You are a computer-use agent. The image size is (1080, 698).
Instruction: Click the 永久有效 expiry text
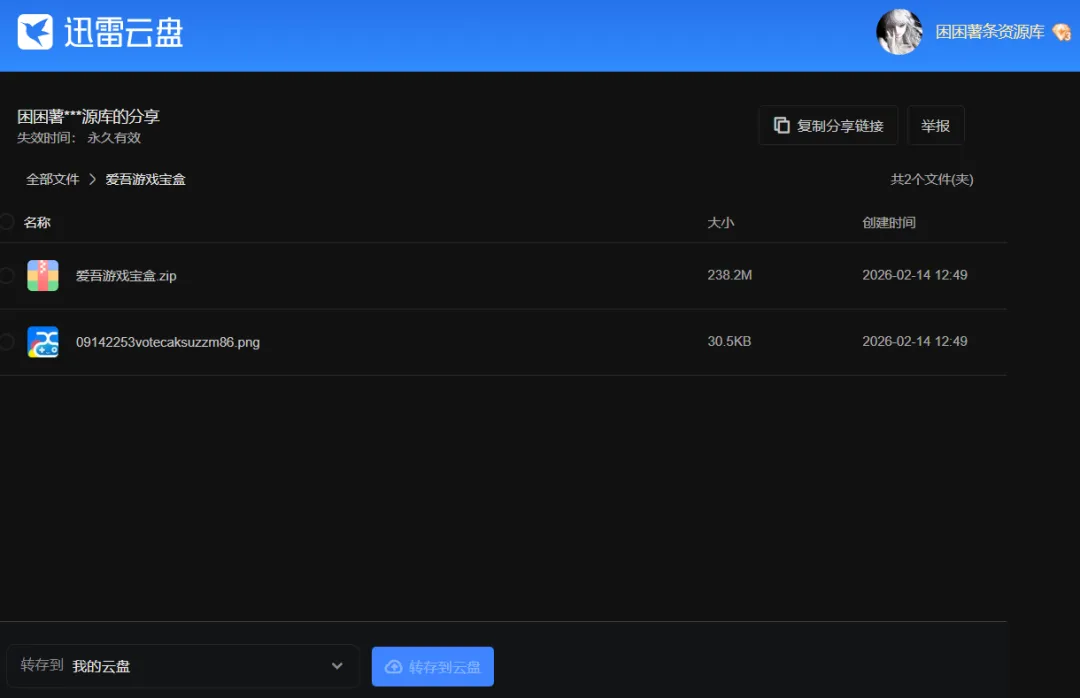(x=114, y=138)
